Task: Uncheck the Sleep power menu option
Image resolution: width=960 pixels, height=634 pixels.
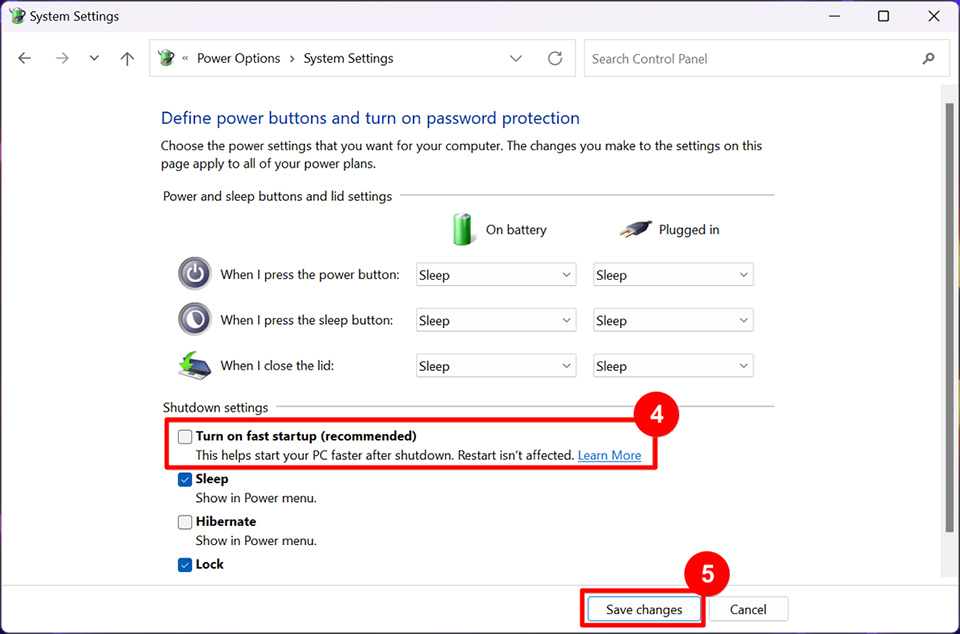Action: pos(184,479)
